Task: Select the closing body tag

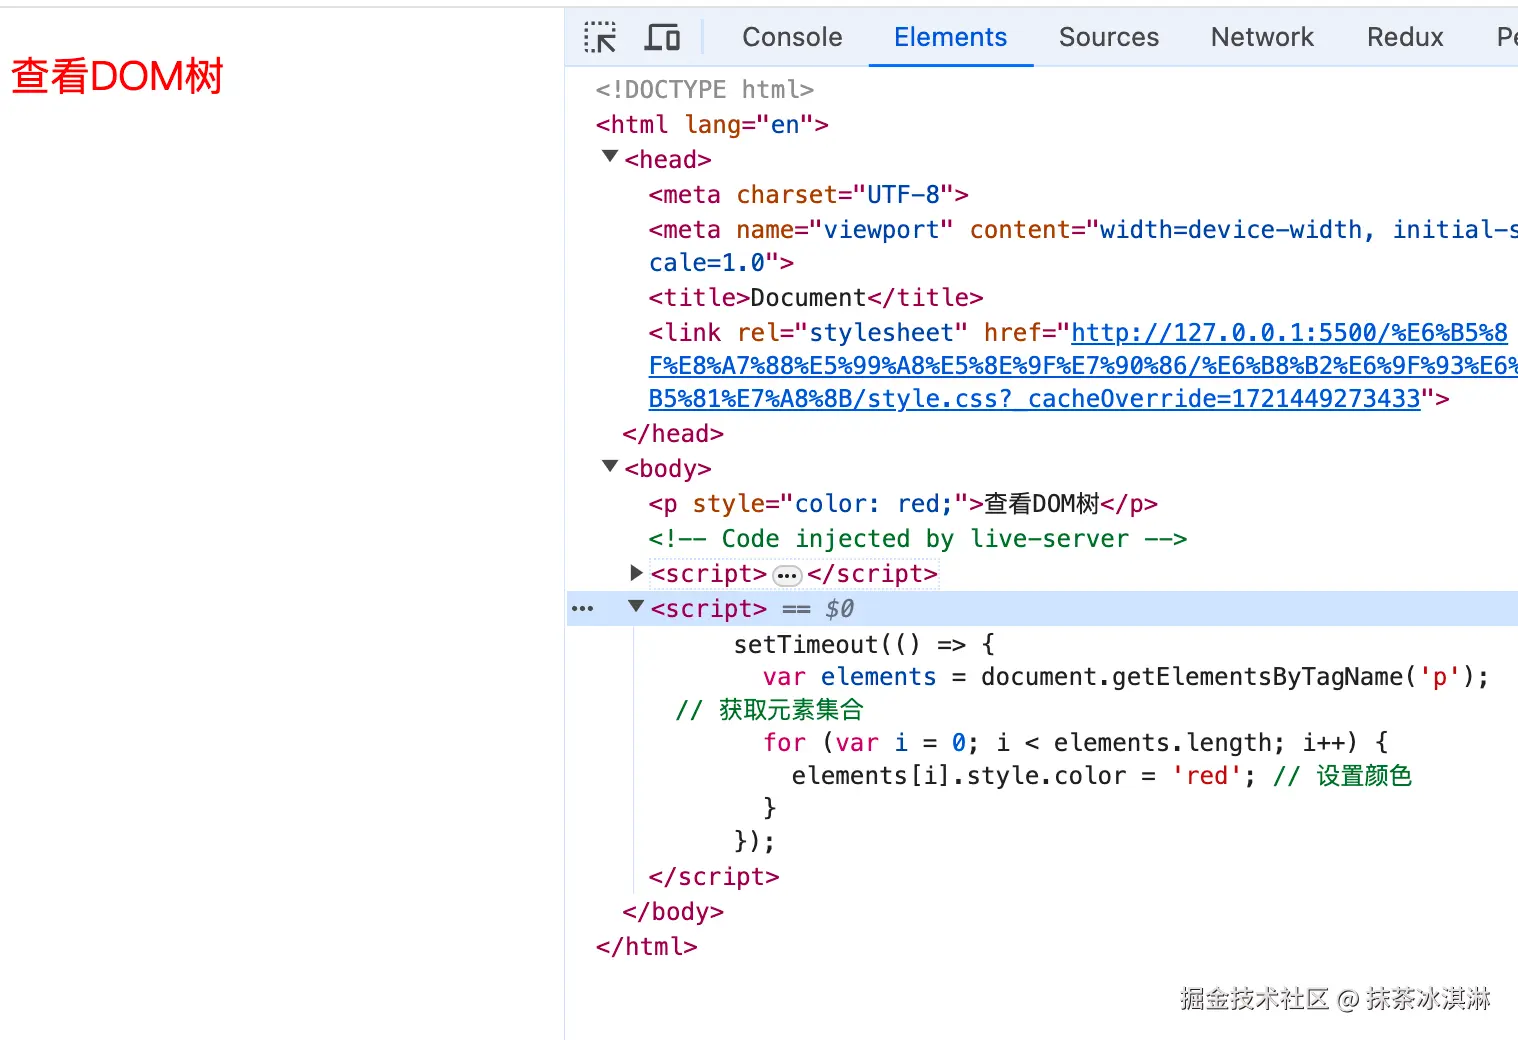Action: pyautogui.click(x=673, y=912)
